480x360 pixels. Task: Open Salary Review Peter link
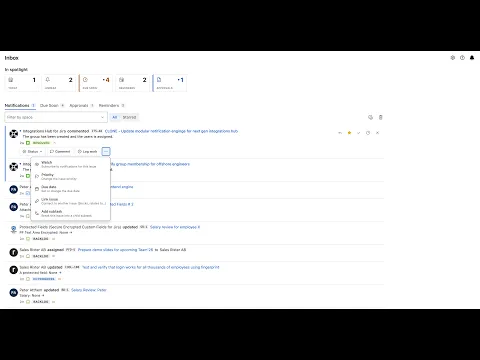[89, 290]
